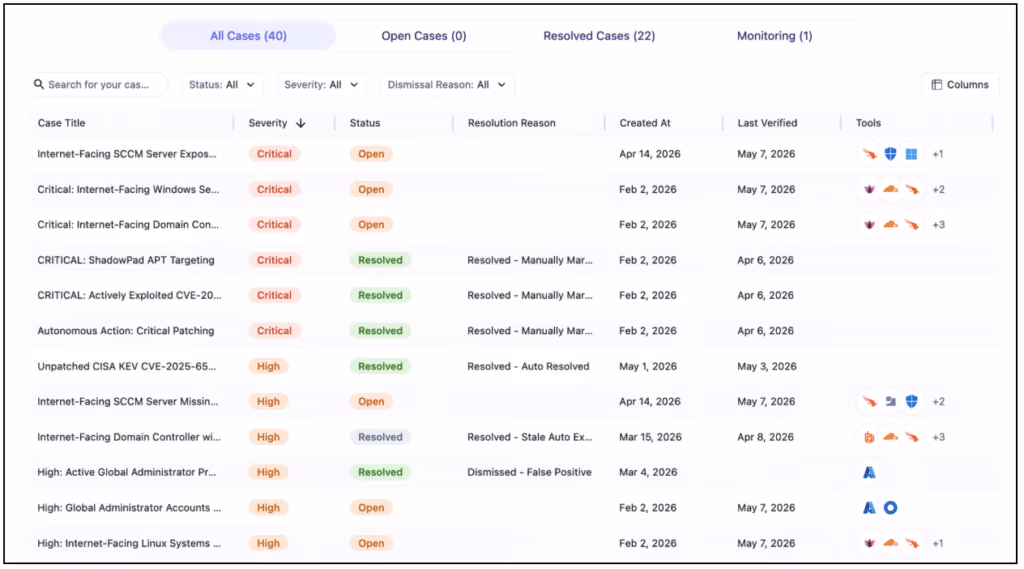The height and width of the screenshot is (569, 1024).
Task: Open case CRITICAL: ShadowPad APT Targeting
Action: point(125,260)
